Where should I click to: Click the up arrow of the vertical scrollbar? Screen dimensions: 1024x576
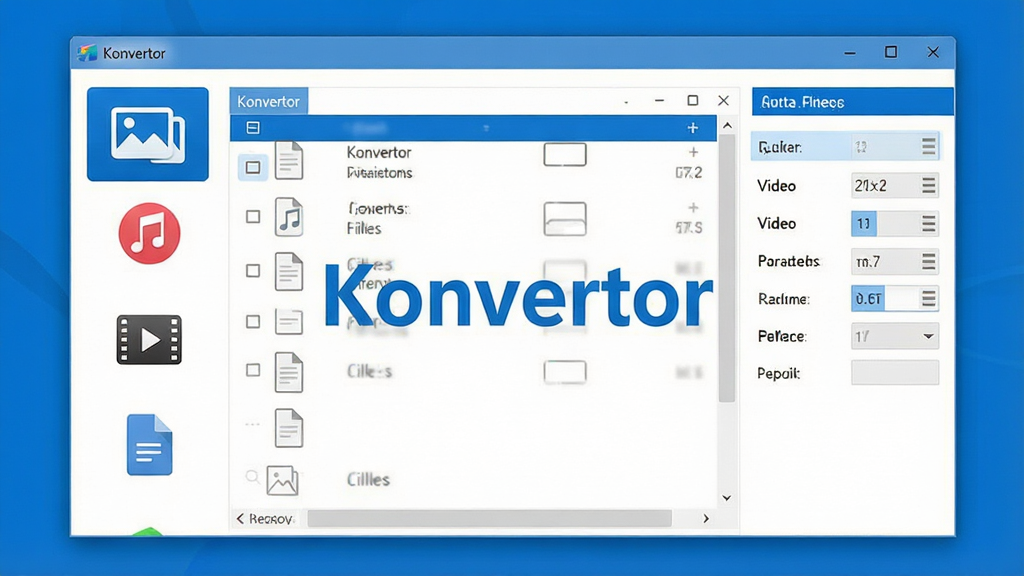point(727,125)
